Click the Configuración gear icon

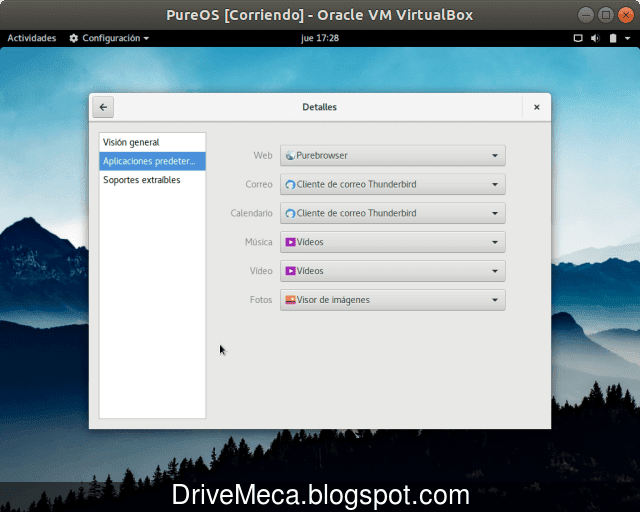pos(73,38)
